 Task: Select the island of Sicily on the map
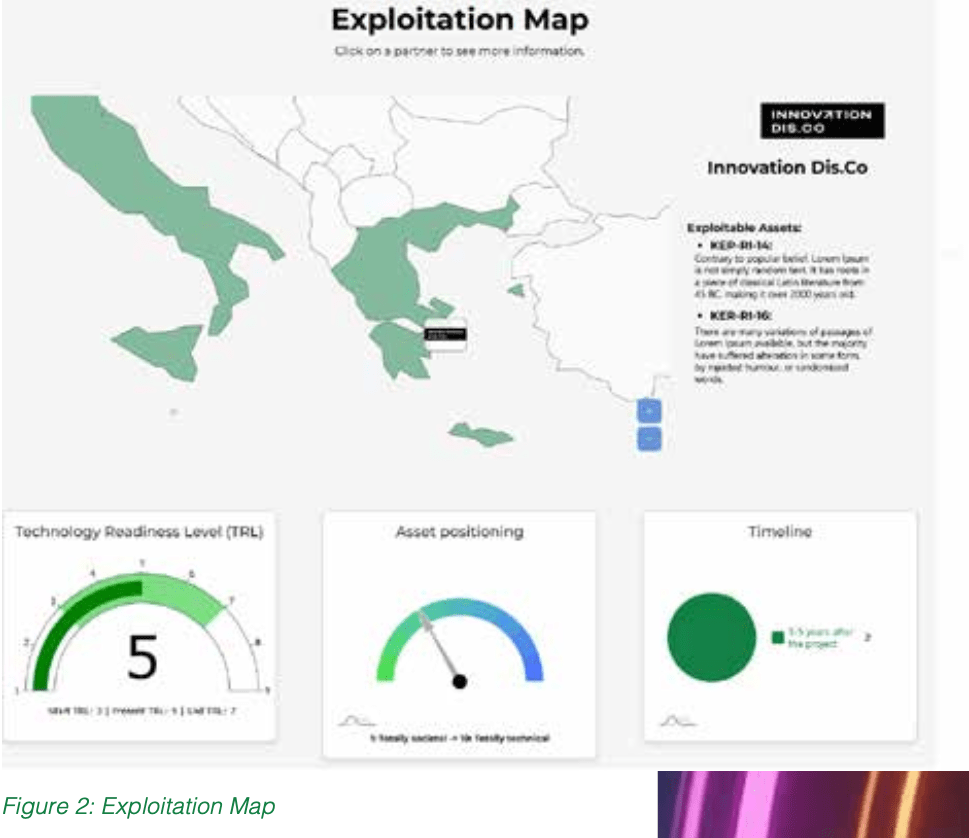tap(160, 352)
